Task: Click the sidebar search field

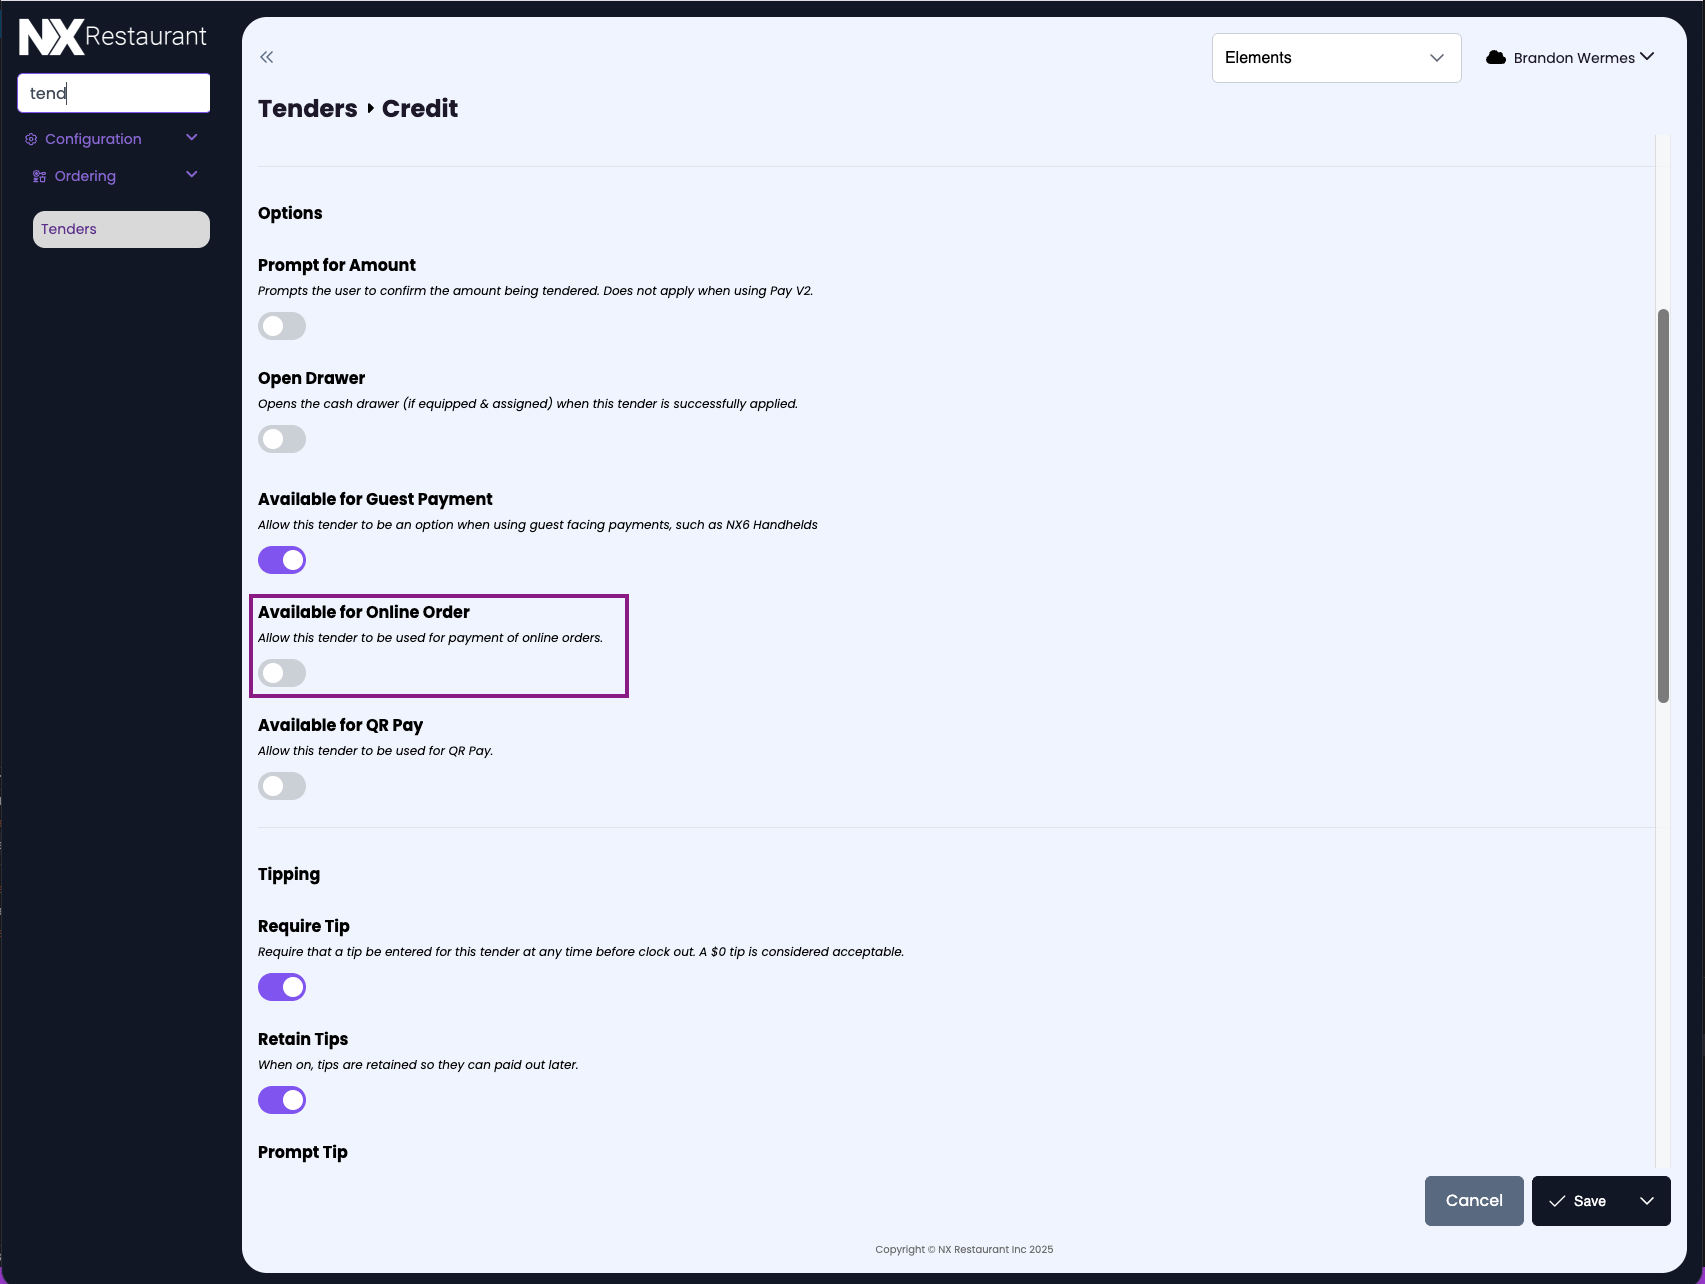Action: pyautogui.click(x=113, y=93)
